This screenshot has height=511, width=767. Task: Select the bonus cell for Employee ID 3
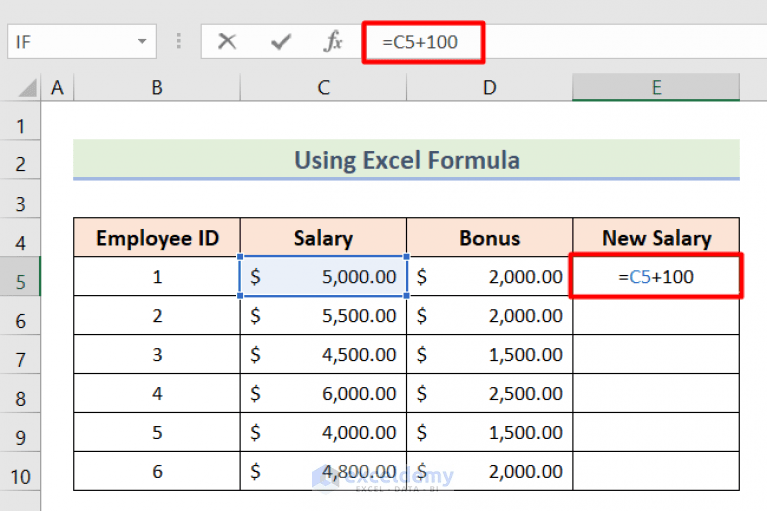490,355
